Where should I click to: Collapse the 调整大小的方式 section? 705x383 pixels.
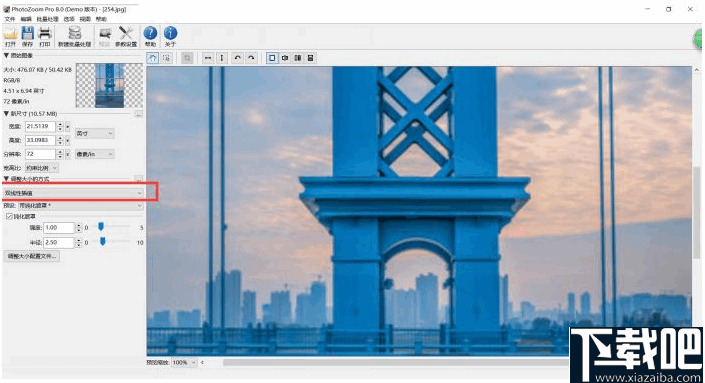[x=6, y=179]
